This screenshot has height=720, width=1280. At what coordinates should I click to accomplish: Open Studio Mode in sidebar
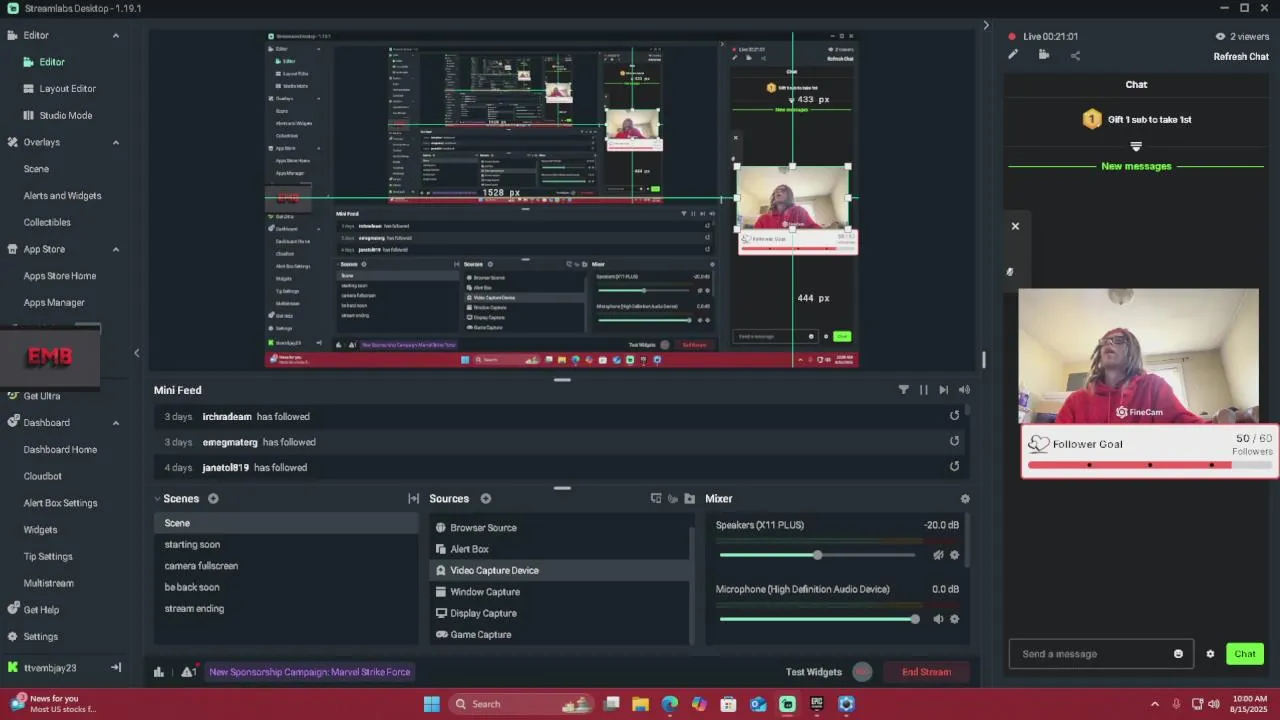click(66, 116)
